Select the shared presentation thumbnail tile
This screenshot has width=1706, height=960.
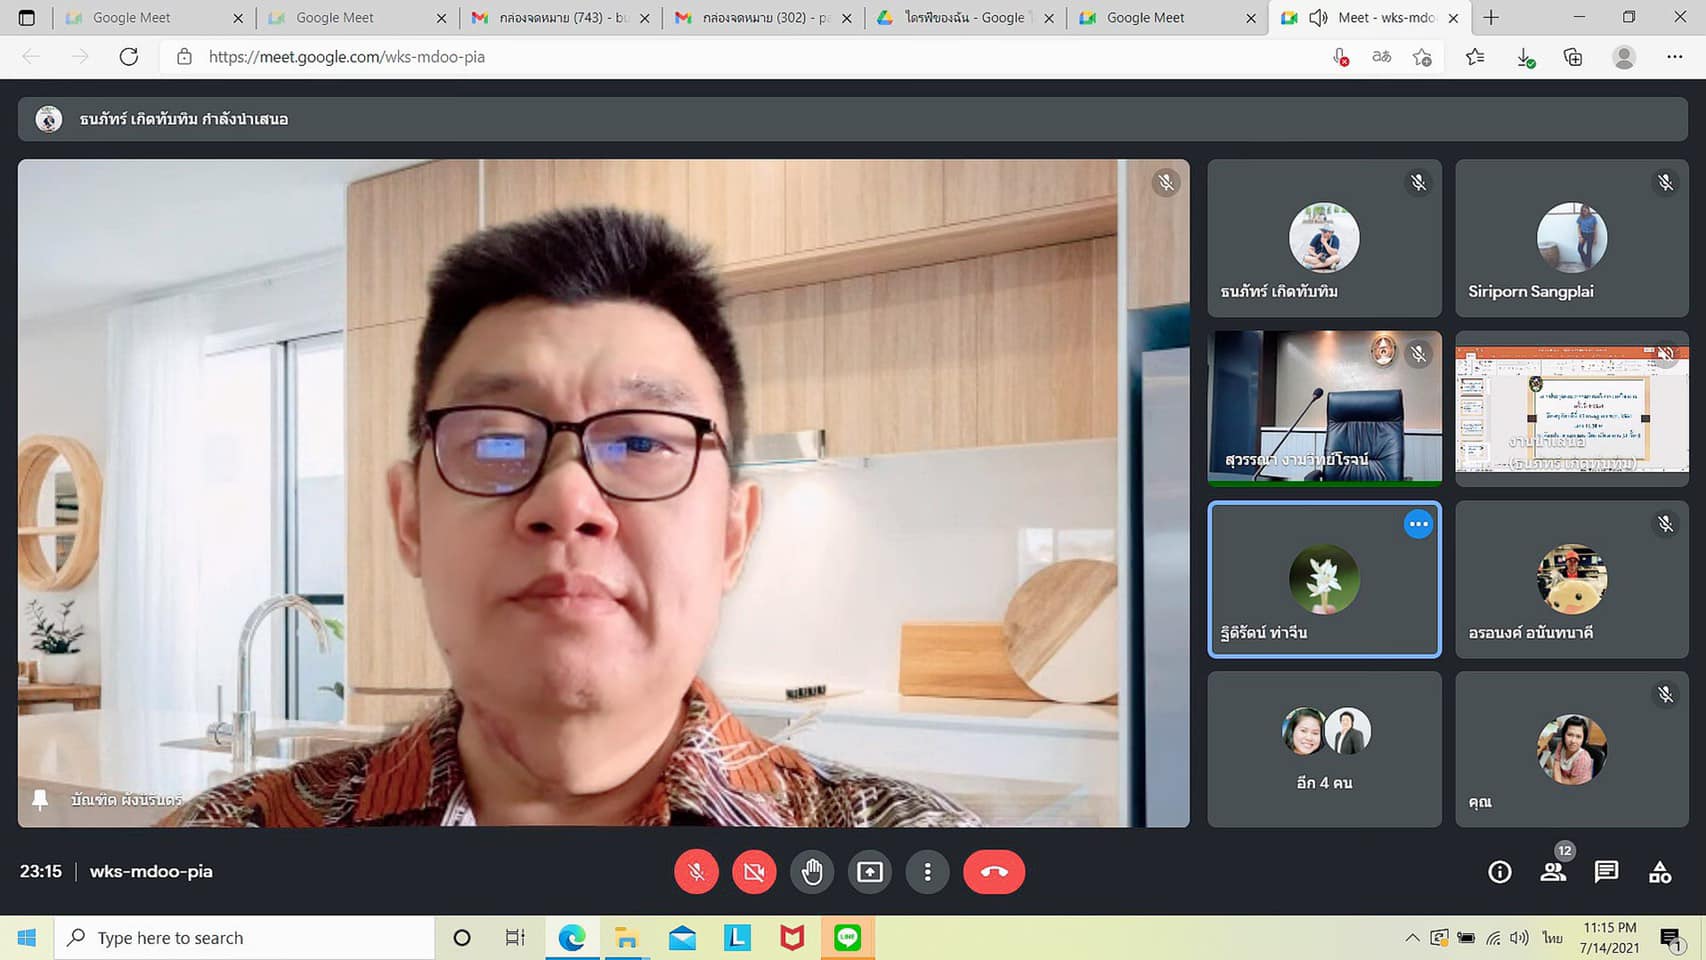point(1571,409)
